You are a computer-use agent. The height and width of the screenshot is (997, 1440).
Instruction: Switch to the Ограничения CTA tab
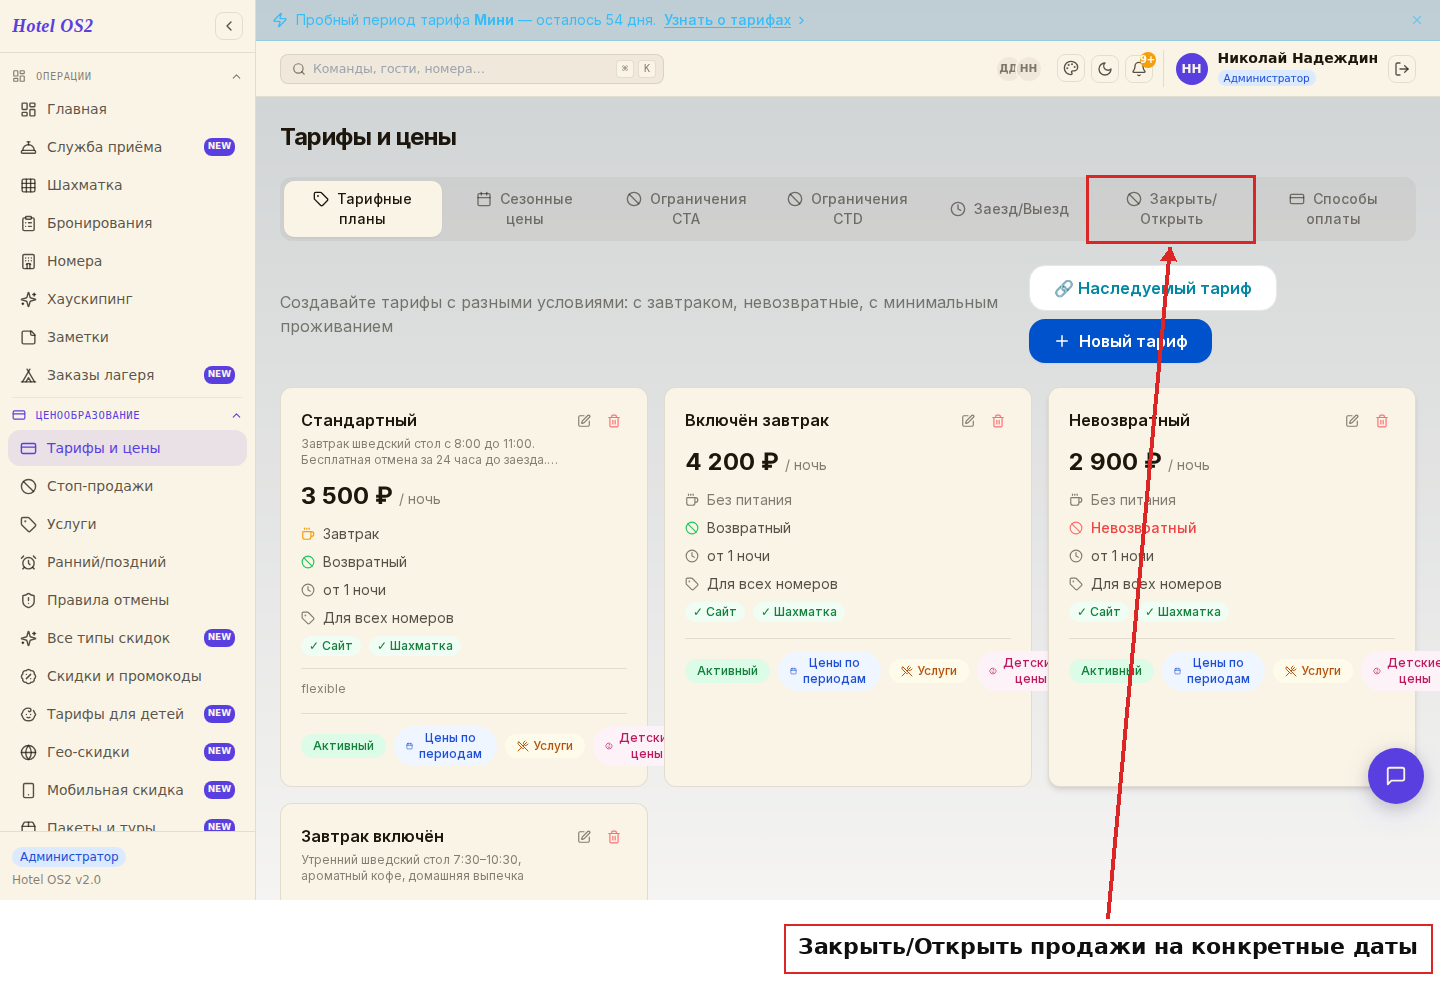point(686,209)
